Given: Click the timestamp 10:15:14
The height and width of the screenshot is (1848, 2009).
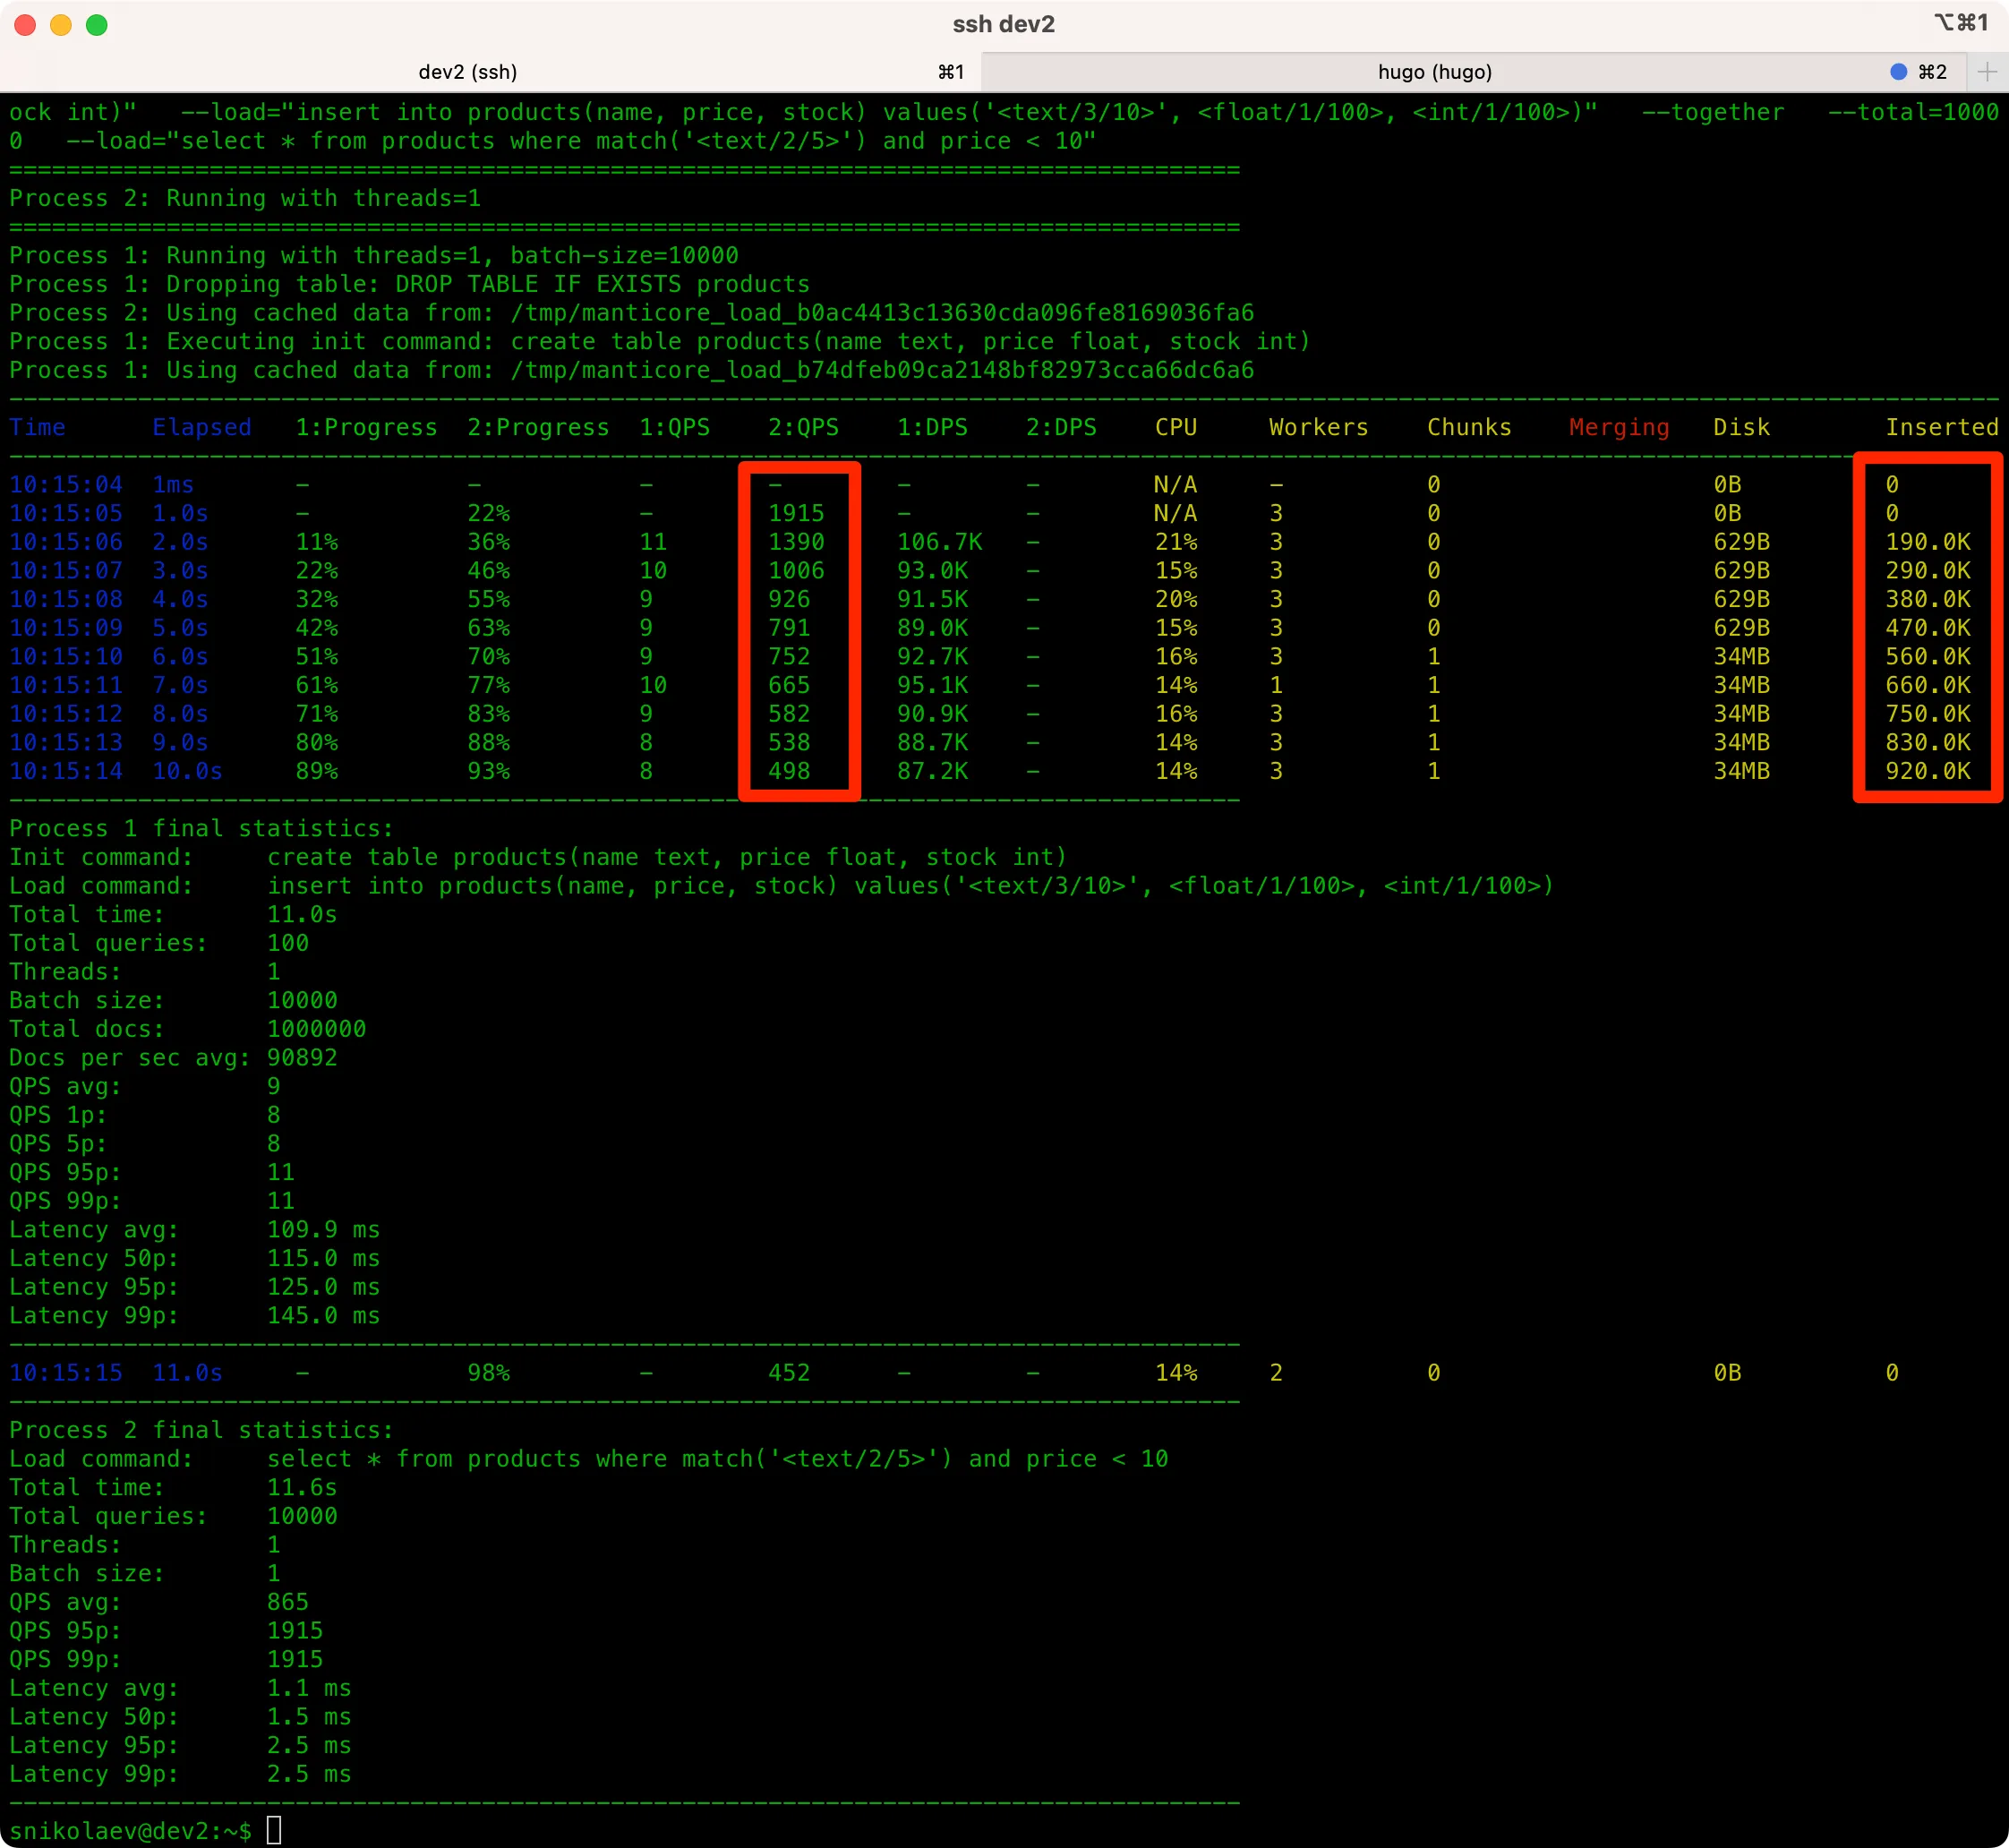Looking at the screenshot, I should click(66, 771).
